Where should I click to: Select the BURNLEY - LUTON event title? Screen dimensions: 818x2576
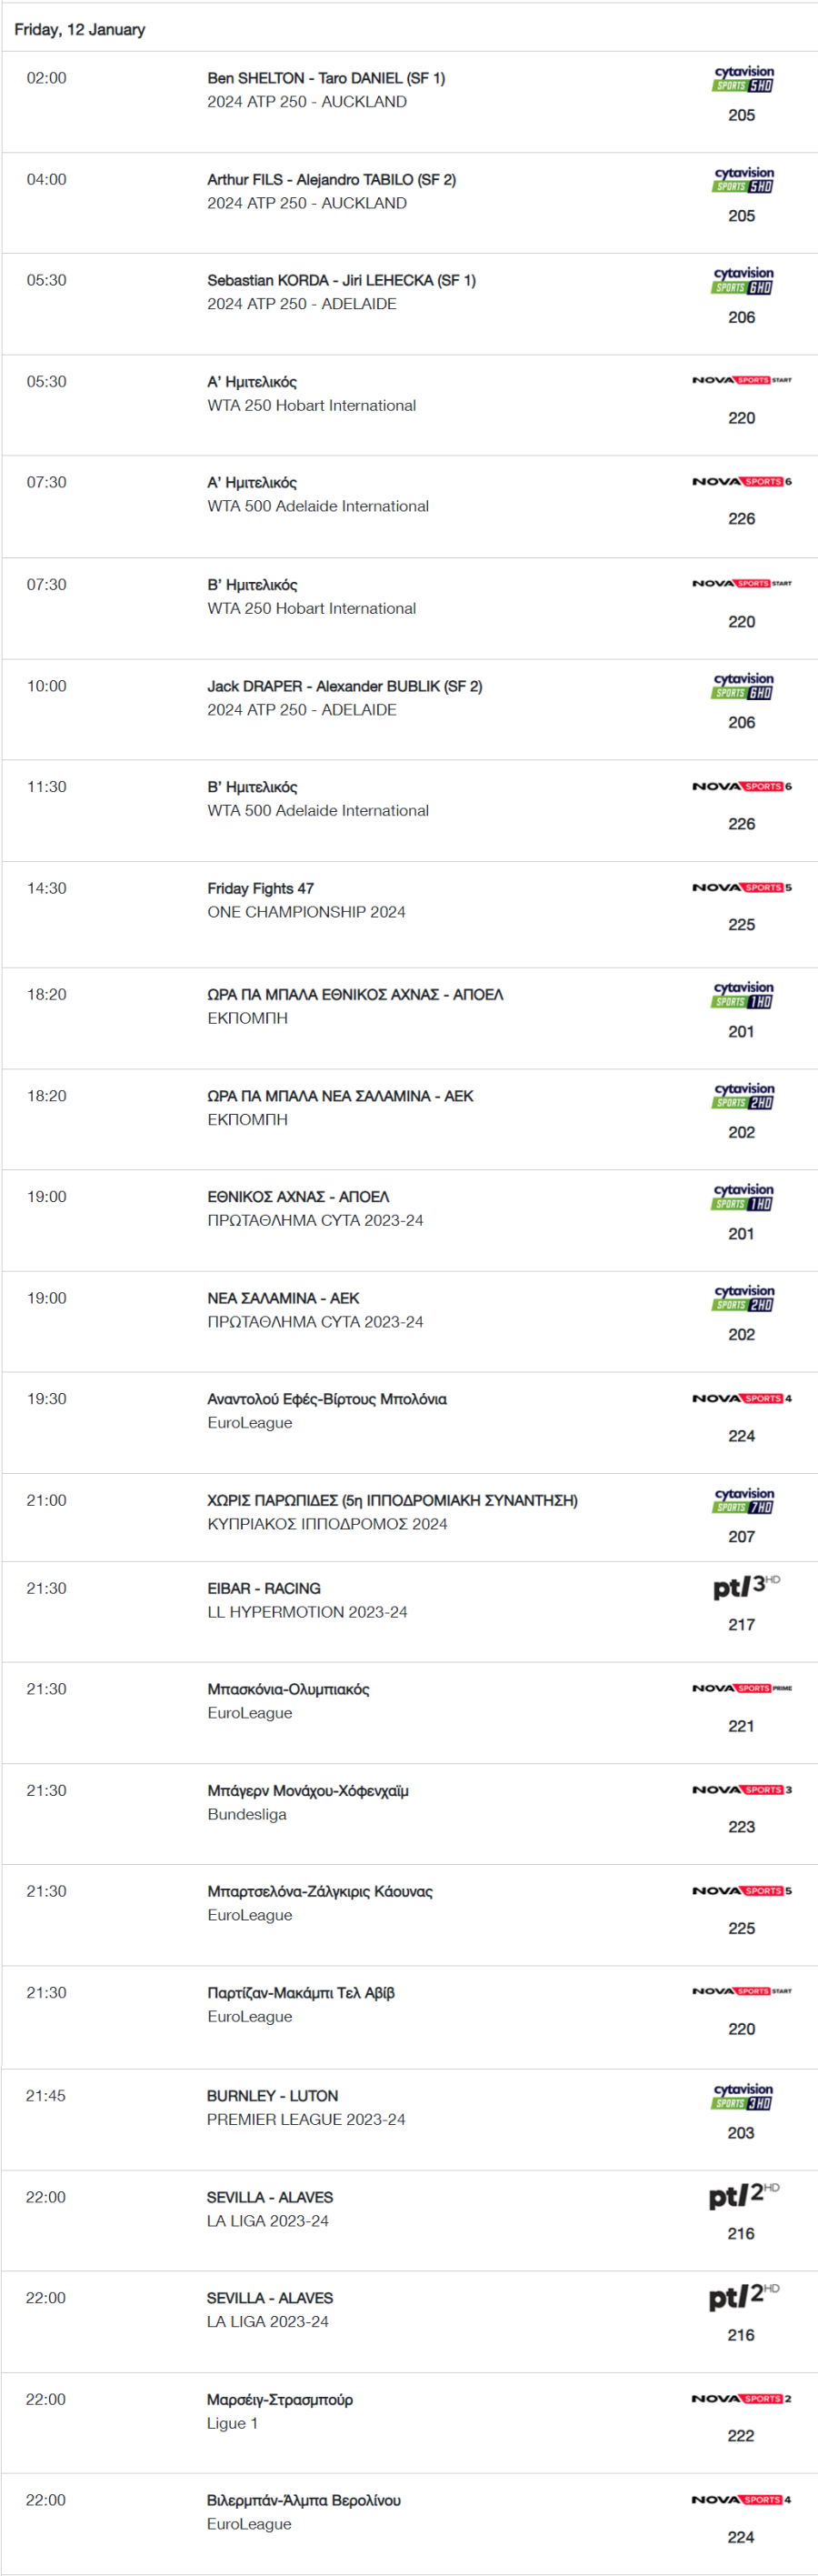coord(272,2096)
